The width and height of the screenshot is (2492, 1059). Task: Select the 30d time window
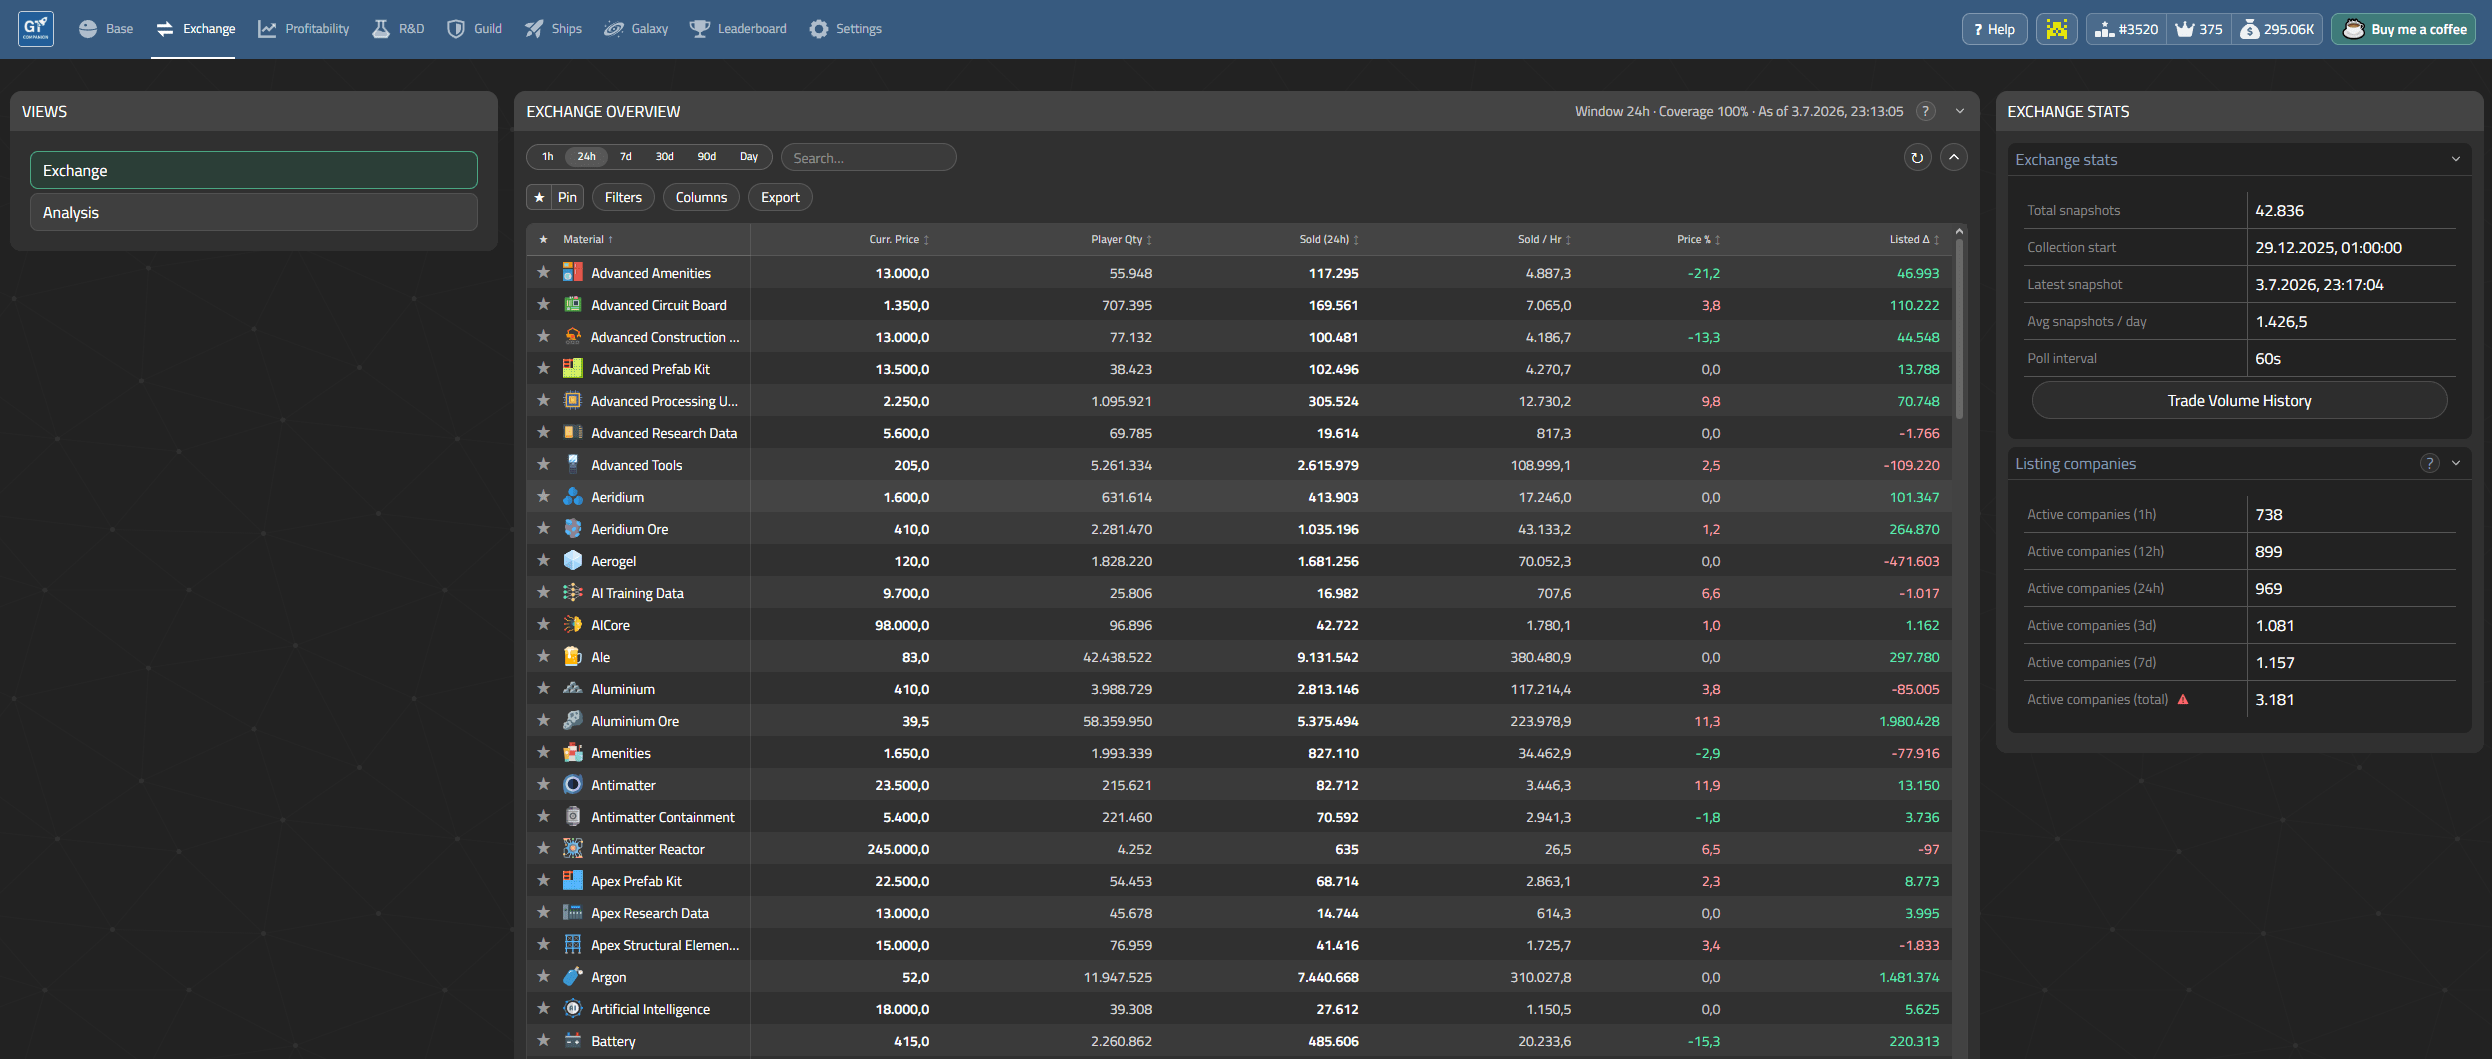click(x=665, y=157)
